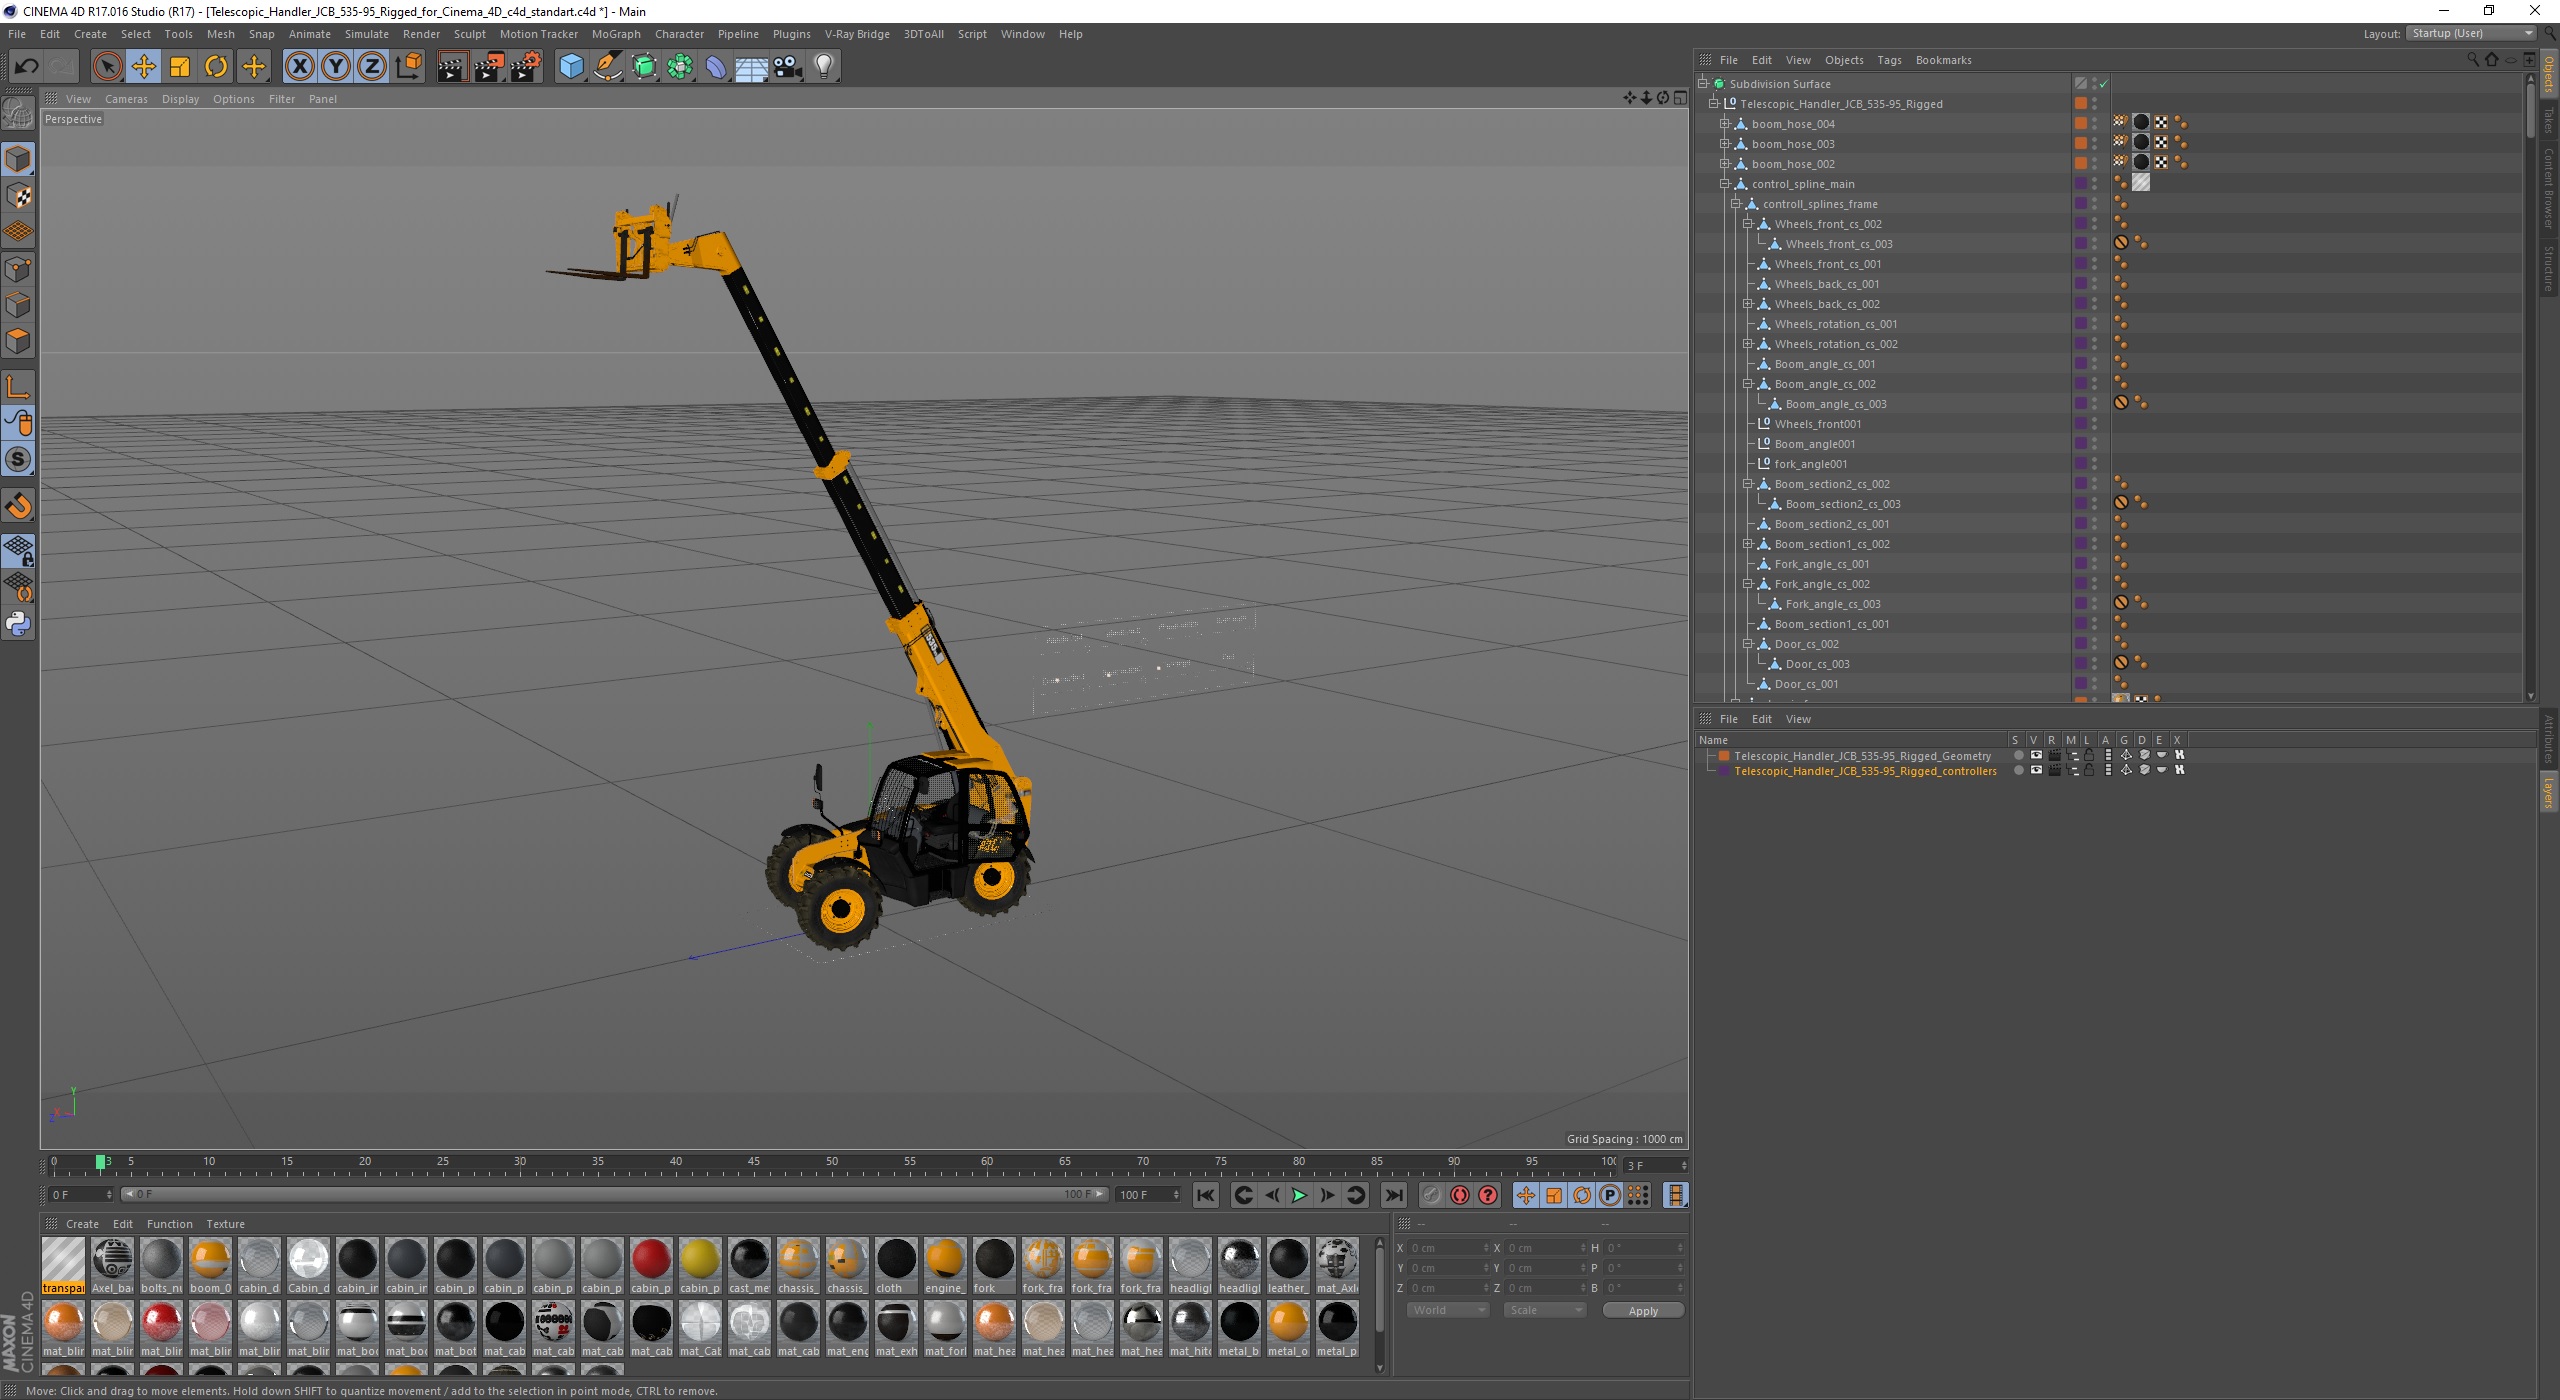Open the MoGraph menu
Image resolution: width=2560 pixels, height=1400 pixels.
(616, 34)
